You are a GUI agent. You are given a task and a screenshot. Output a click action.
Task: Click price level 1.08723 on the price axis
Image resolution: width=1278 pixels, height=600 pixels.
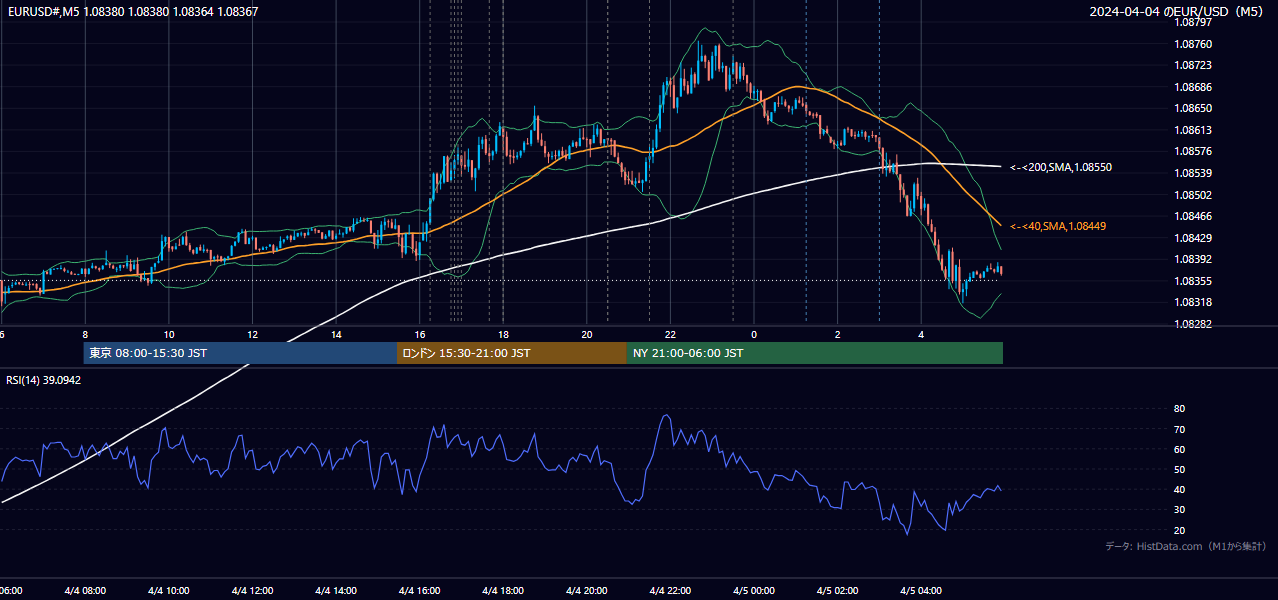[1192, 65]
